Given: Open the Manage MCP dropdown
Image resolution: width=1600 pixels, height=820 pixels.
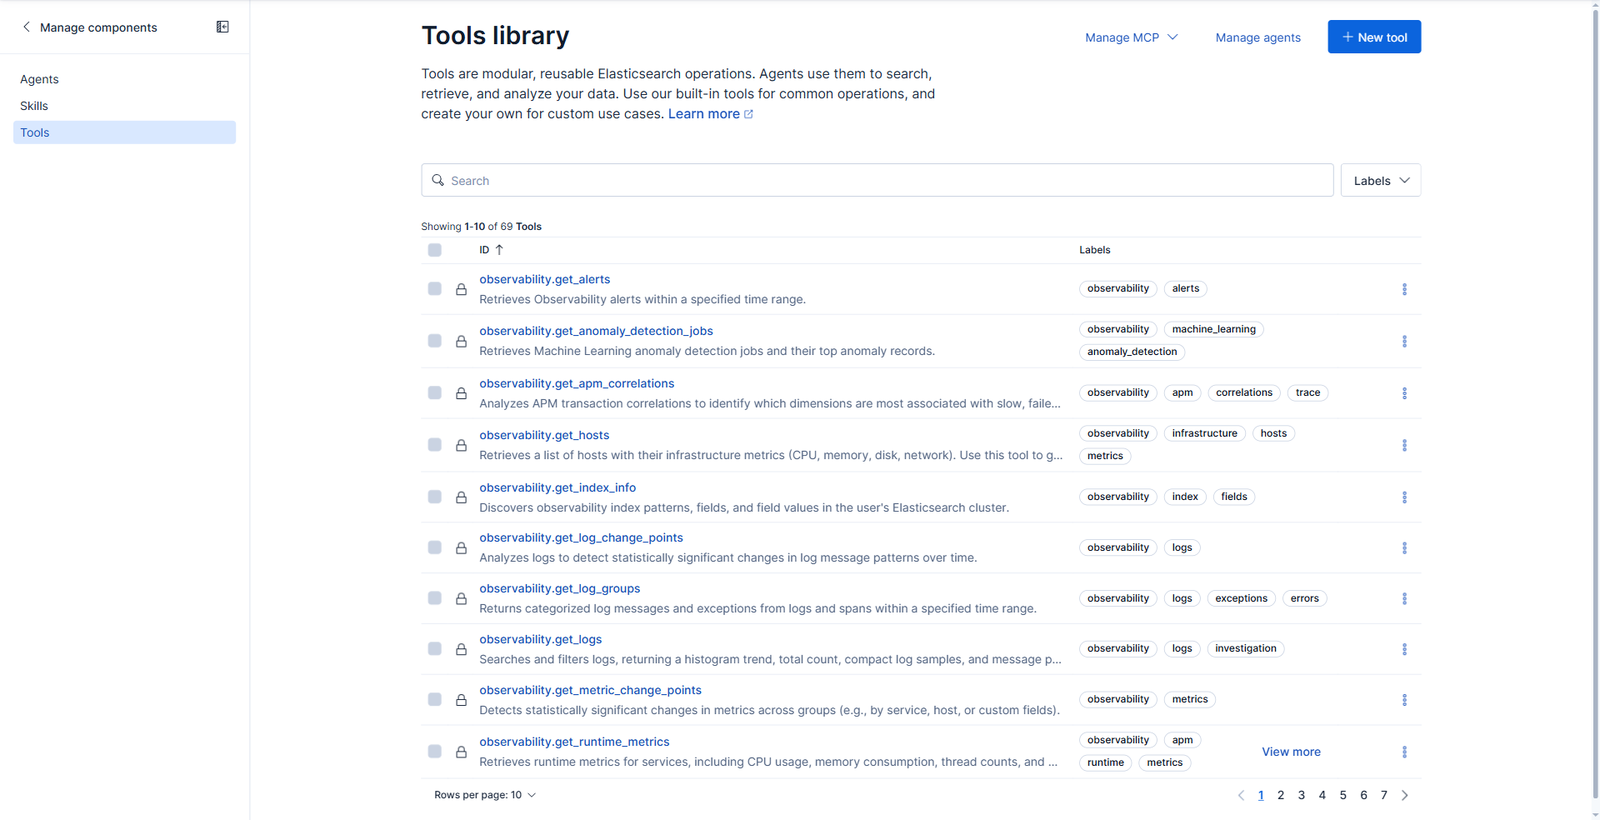Looking at the screenshot, I should pos(1131,37).
